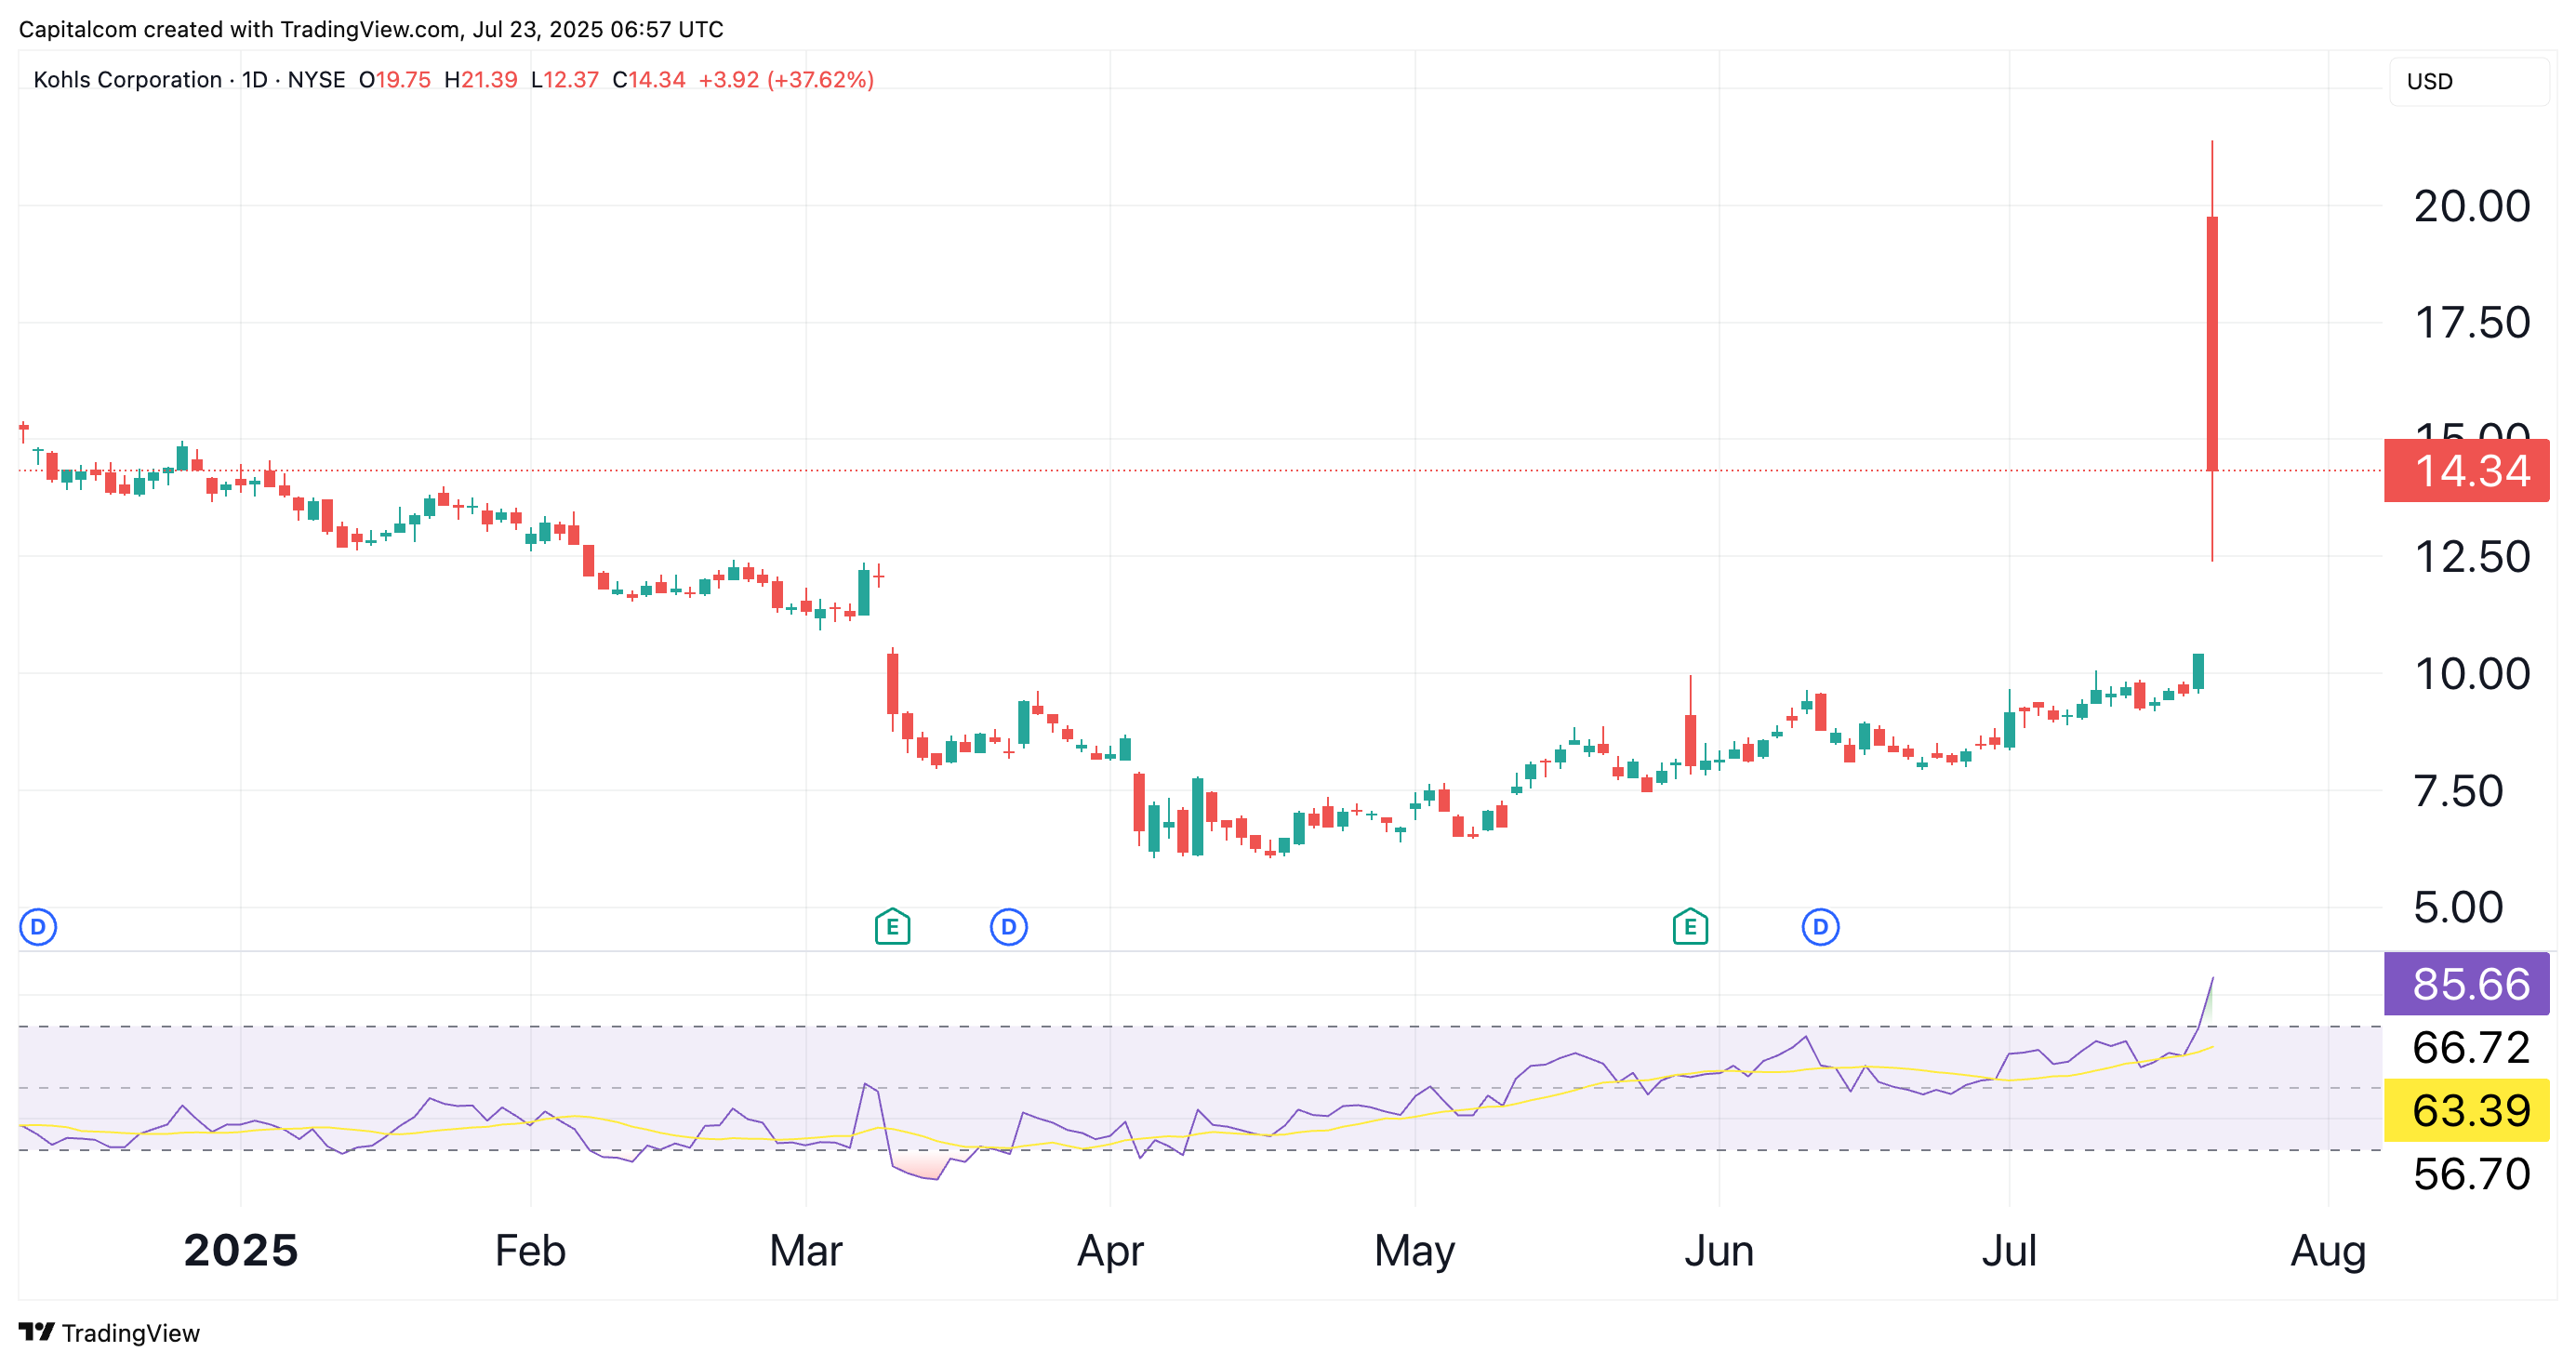2576x1365 pixels.
Task: Click the 5.00 price axis label
Action: 2457,907
